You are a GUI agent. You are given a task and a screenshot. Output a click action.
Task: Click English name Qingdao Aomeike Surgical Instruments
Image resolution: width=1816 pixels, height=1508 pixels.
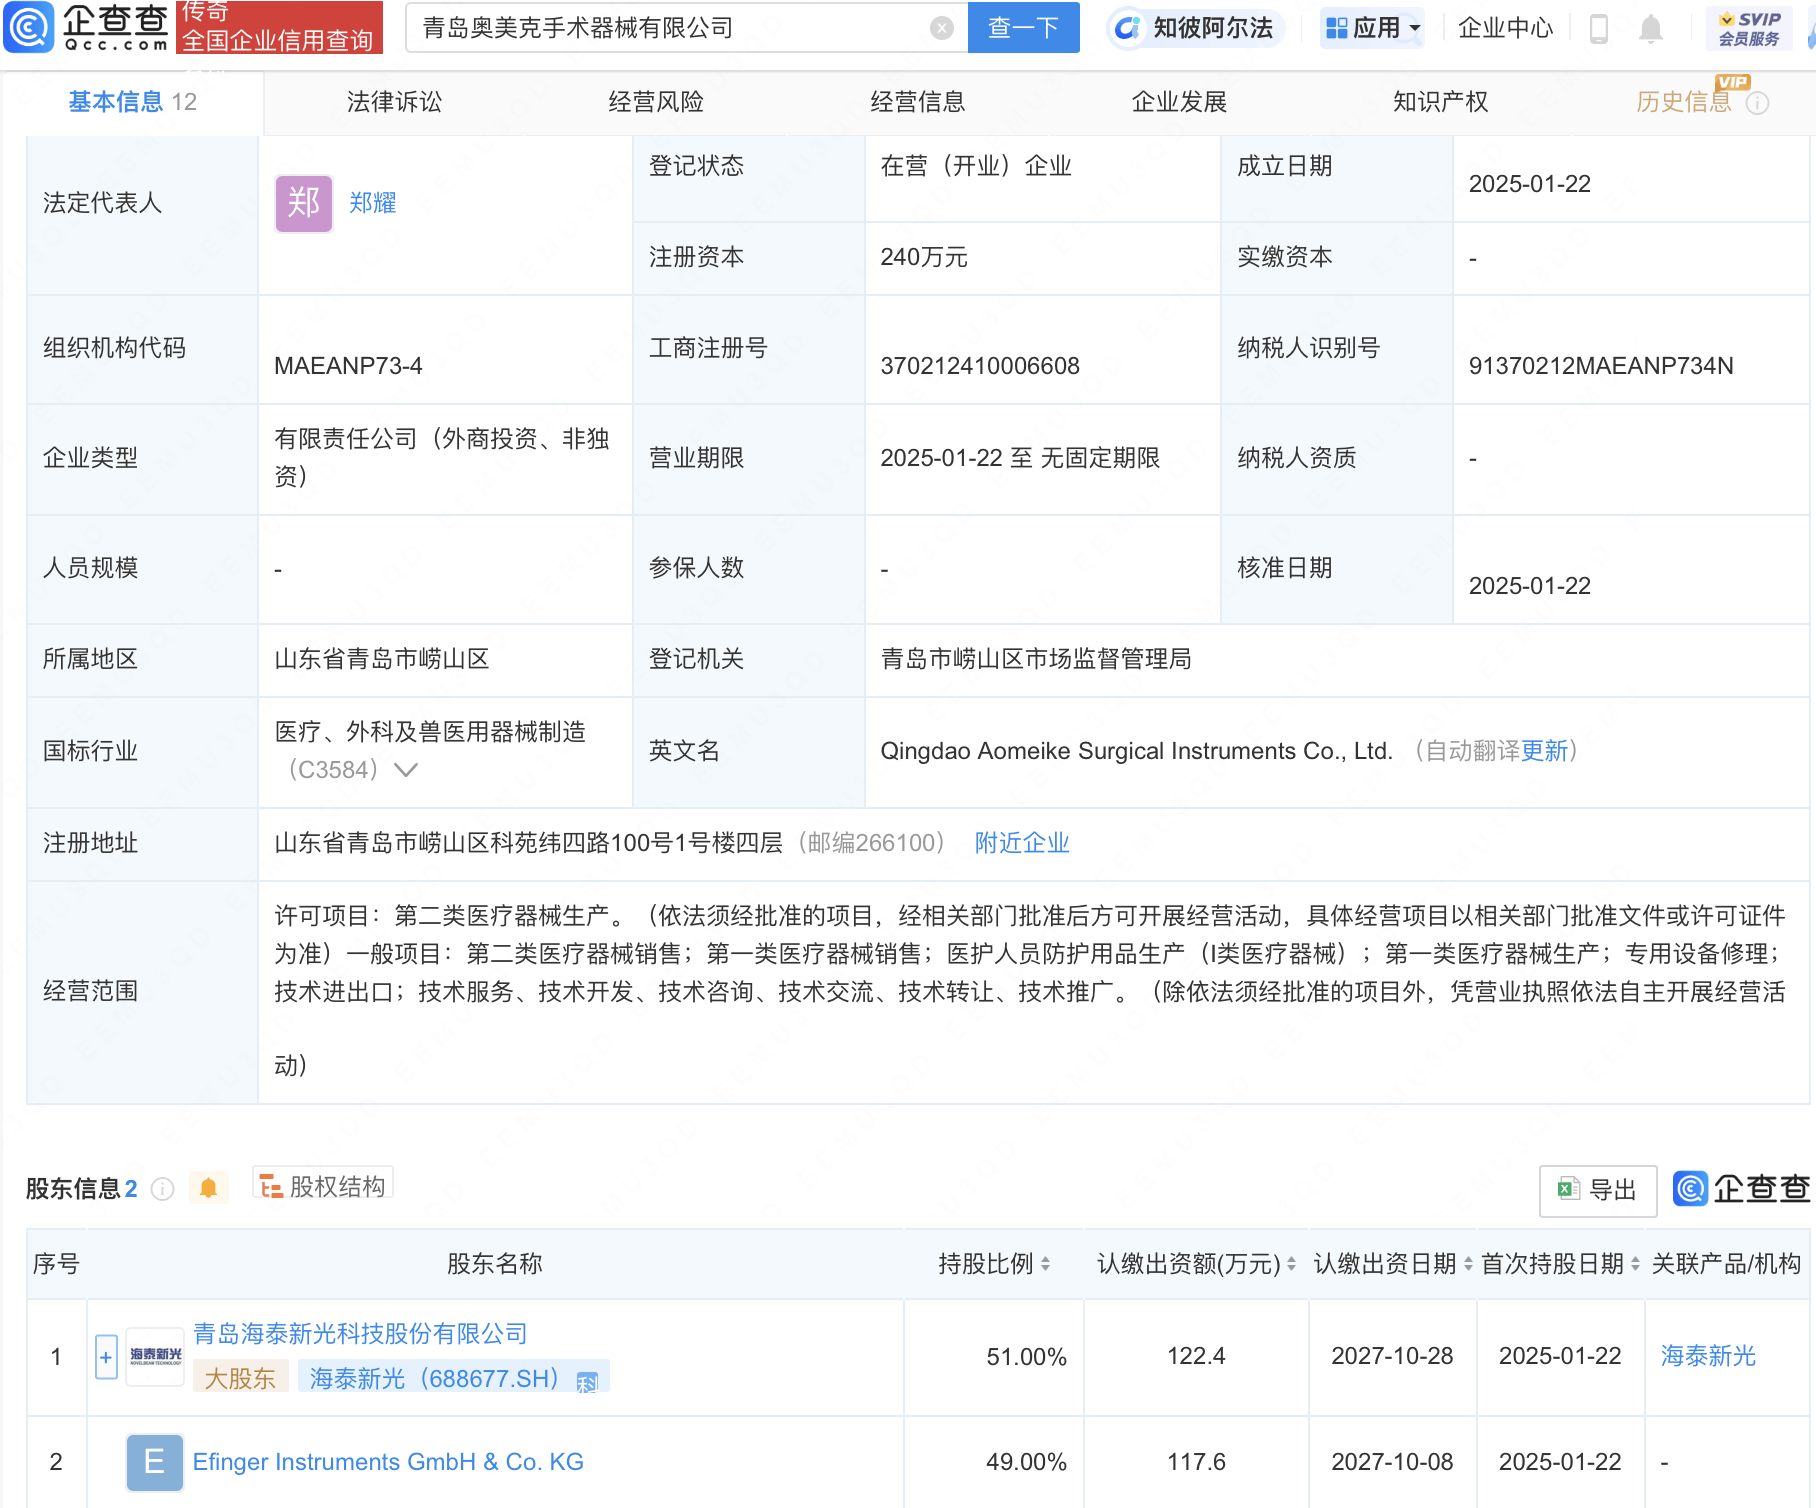[1137, 751]
